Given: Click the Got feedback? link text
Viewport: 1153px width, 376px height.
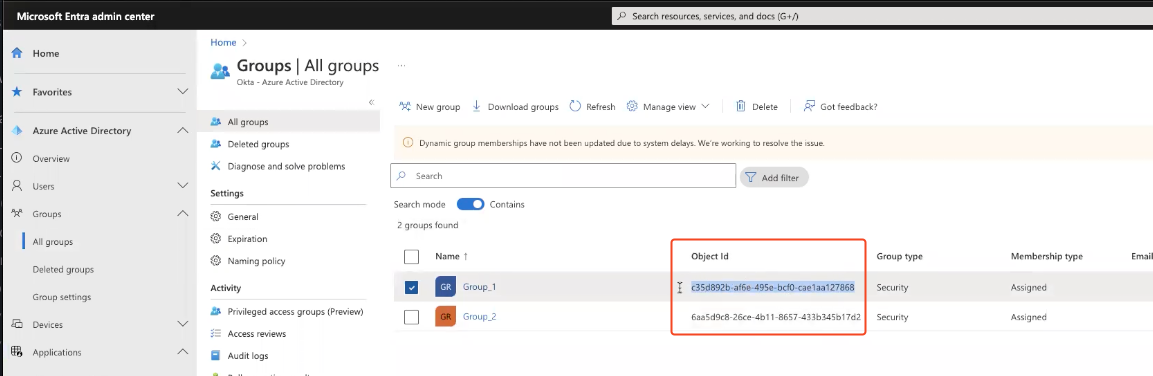Looking at the screenshot, I should coord(849,107).
